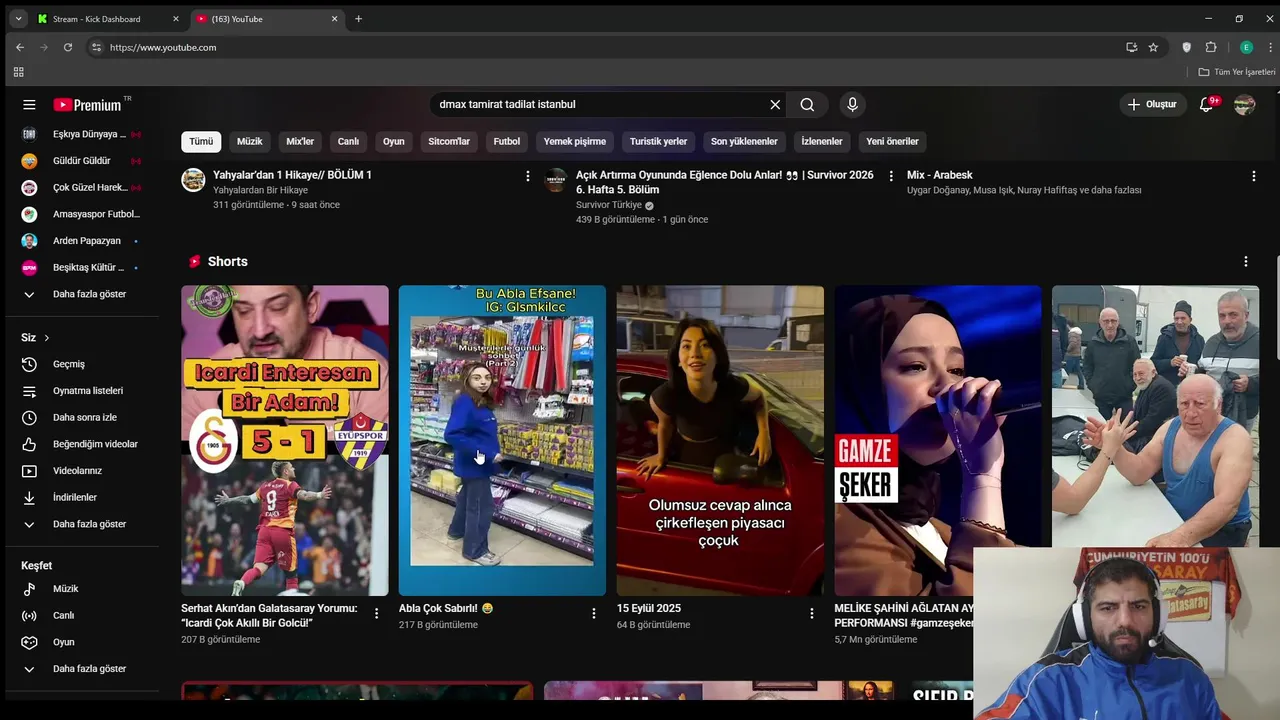Go back with the browser back arrow
This screenshot has height=720, width=1280.
[x=20, y=47]
